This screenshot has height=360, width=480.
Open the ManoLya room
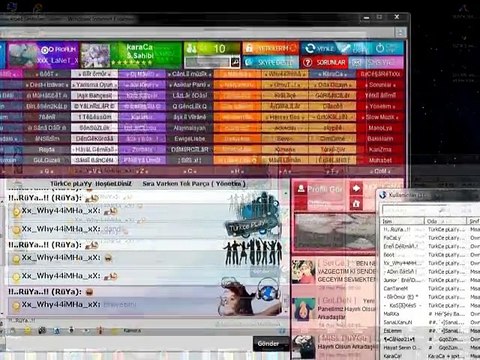380,128
